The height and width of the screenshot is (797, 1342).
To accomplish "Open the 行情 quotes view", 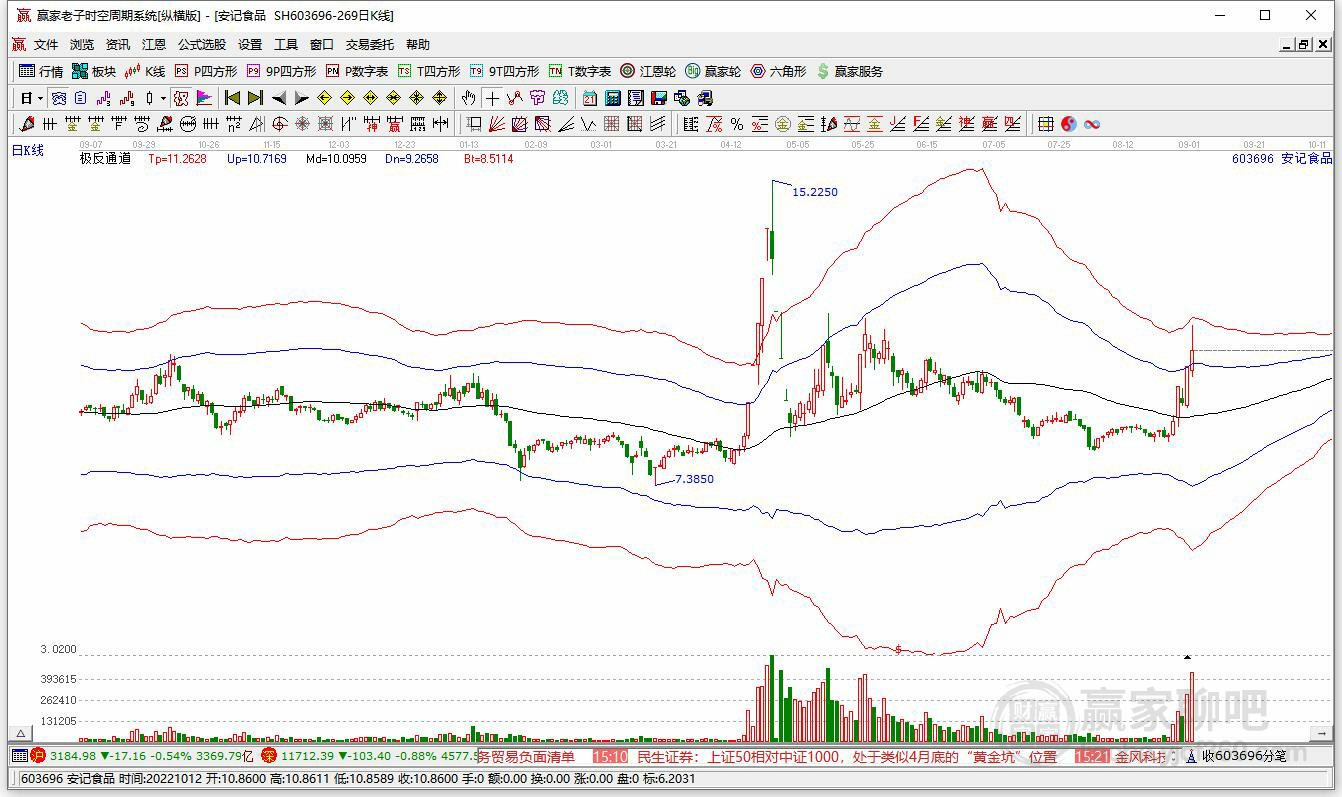I will [x=41, y=71].
